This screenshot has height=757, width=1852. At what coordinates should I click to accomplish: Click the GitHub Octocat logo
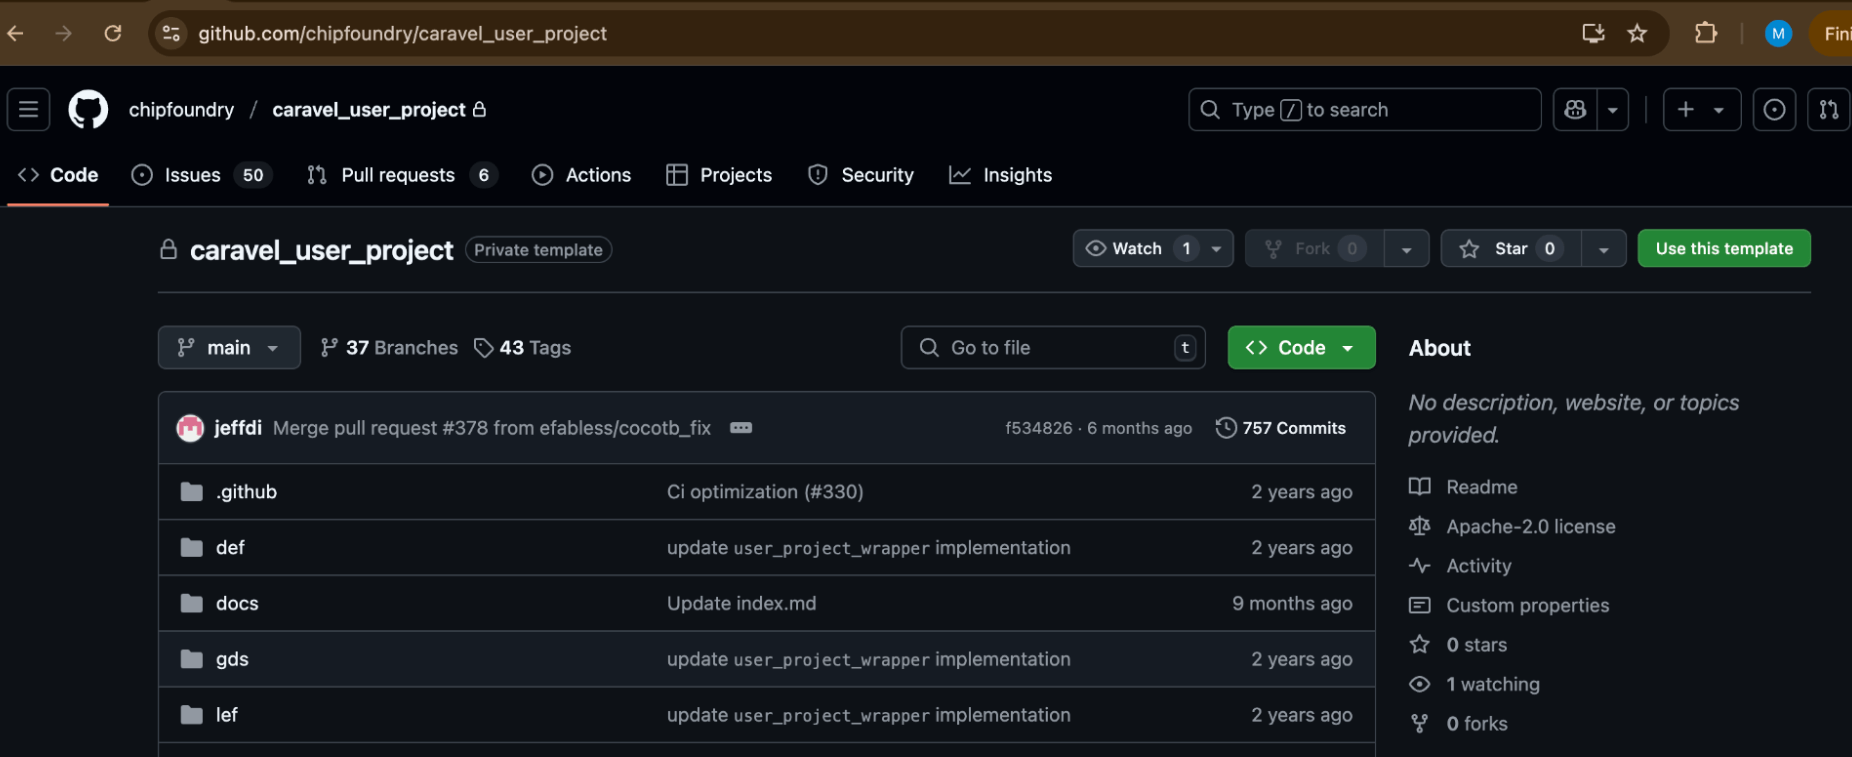(x=88, y=110)
